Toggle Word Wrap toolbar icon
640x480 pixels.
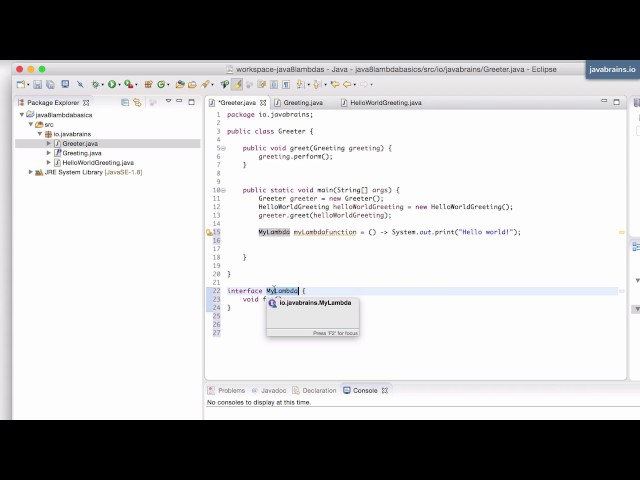point(273,84)
